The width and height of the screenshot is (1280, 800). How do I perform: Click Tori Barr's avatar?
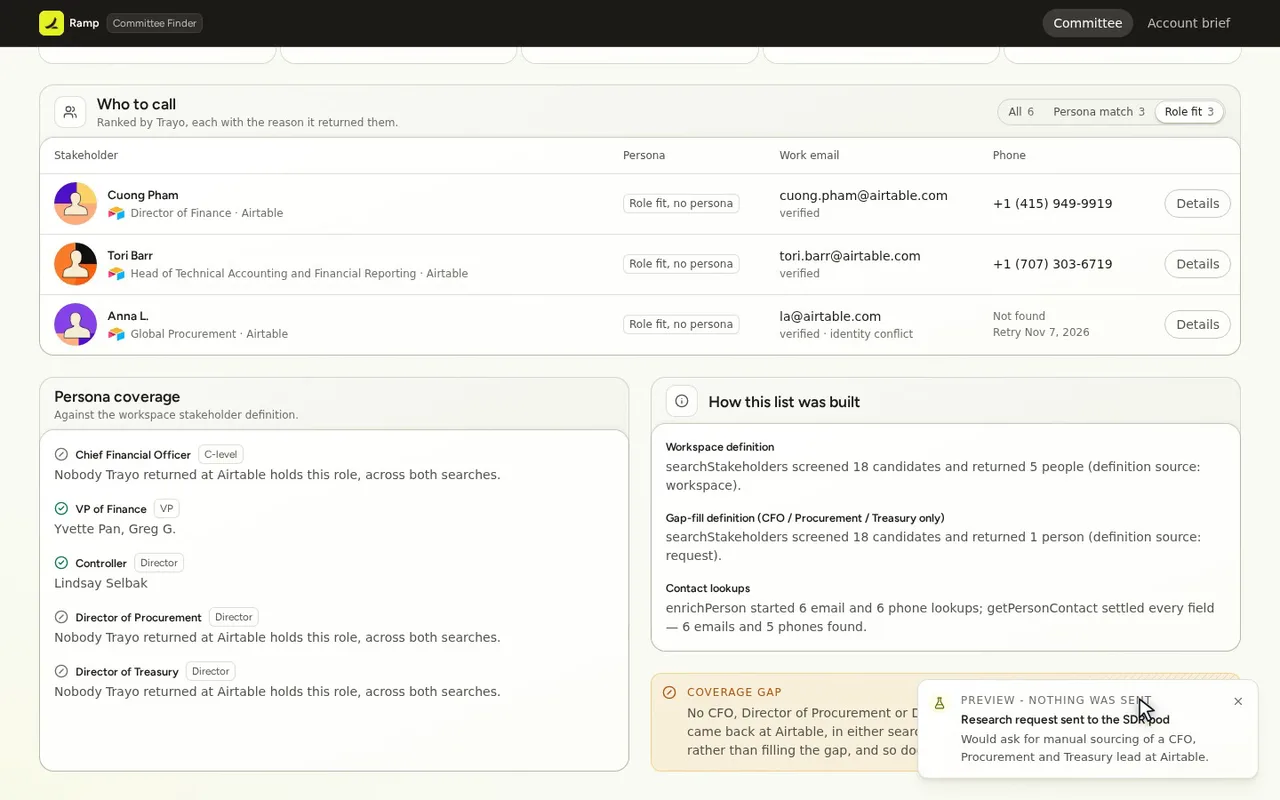(x=75, y=264)
